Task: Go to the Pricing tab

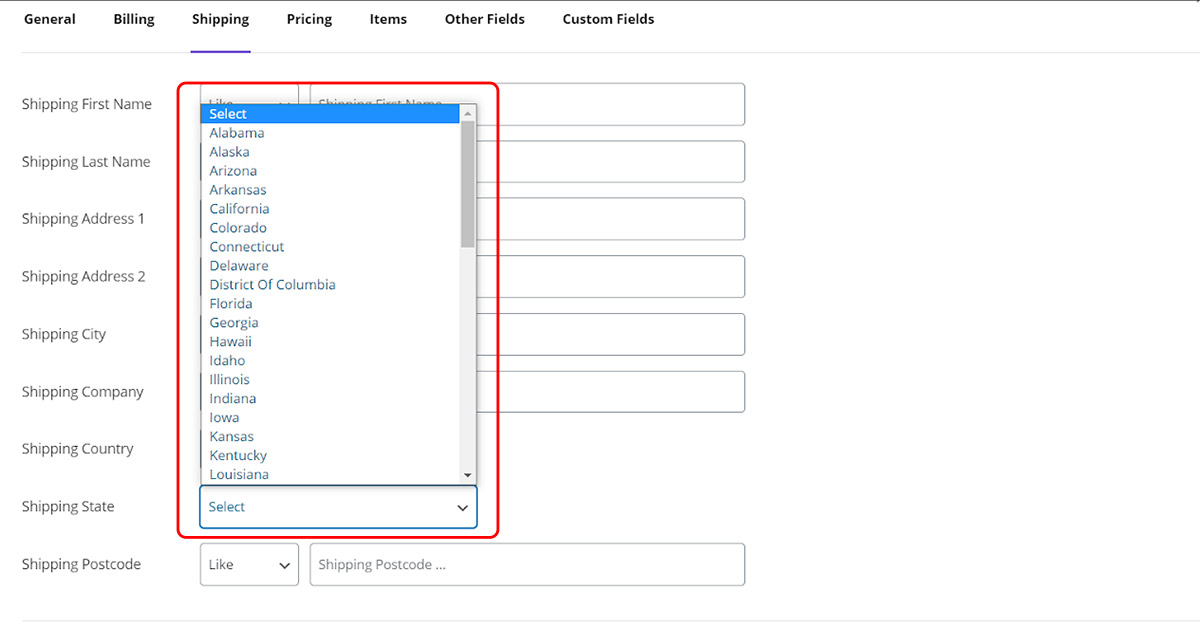Action: point(309,19)
